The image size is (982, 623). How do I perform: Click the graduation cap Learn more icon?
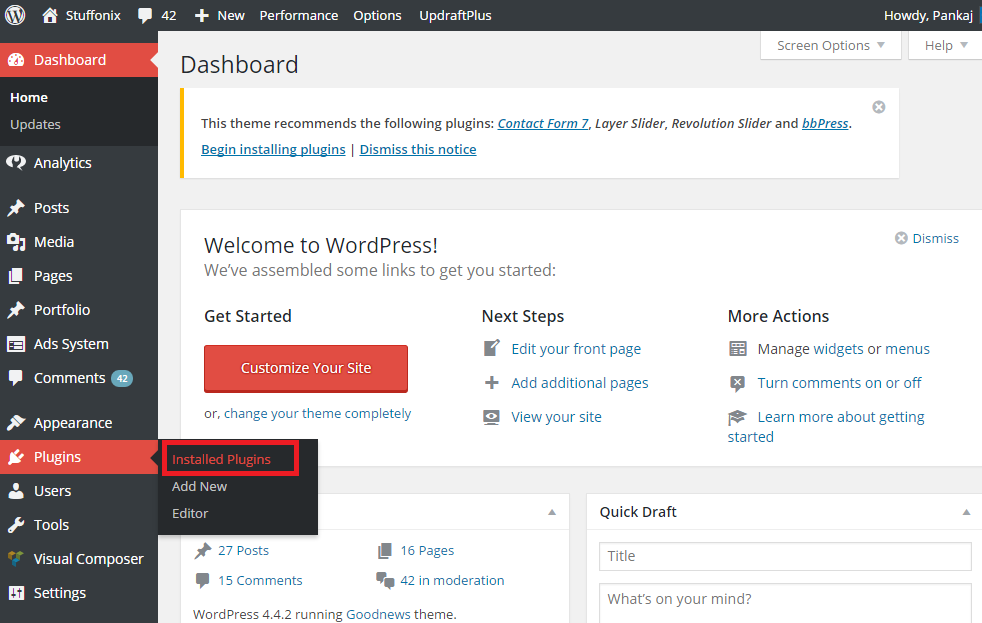(x=738, y=417)
